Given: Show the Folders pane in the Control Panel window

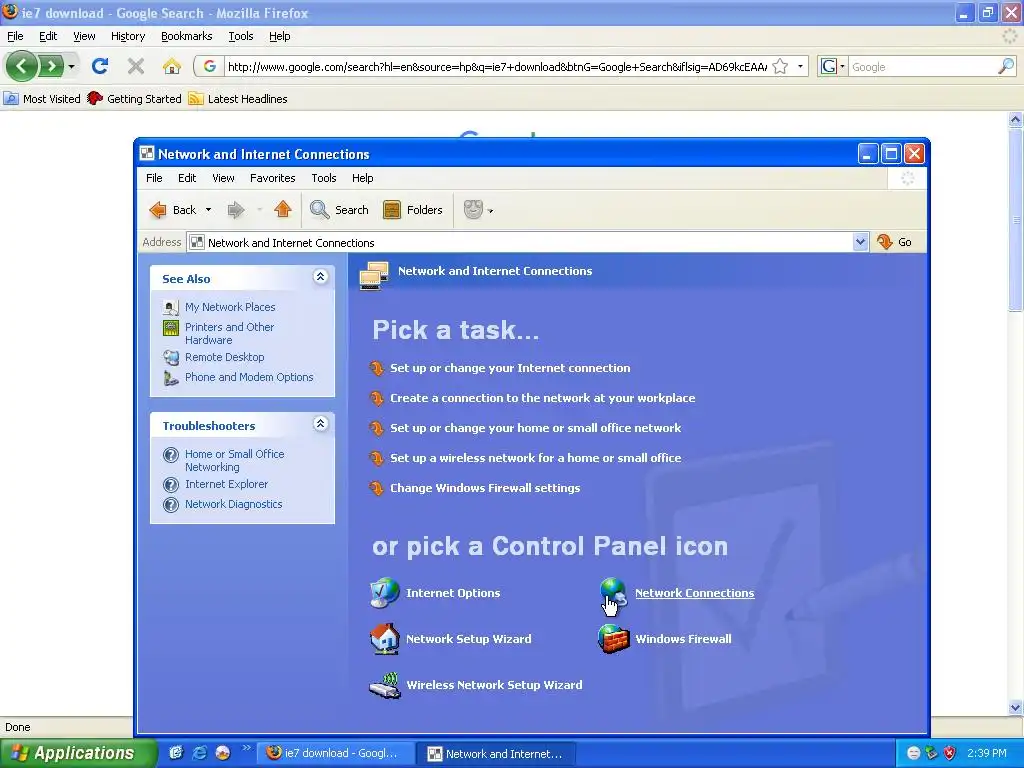Looking at the screenshot, I should click(x=413, y=210).
